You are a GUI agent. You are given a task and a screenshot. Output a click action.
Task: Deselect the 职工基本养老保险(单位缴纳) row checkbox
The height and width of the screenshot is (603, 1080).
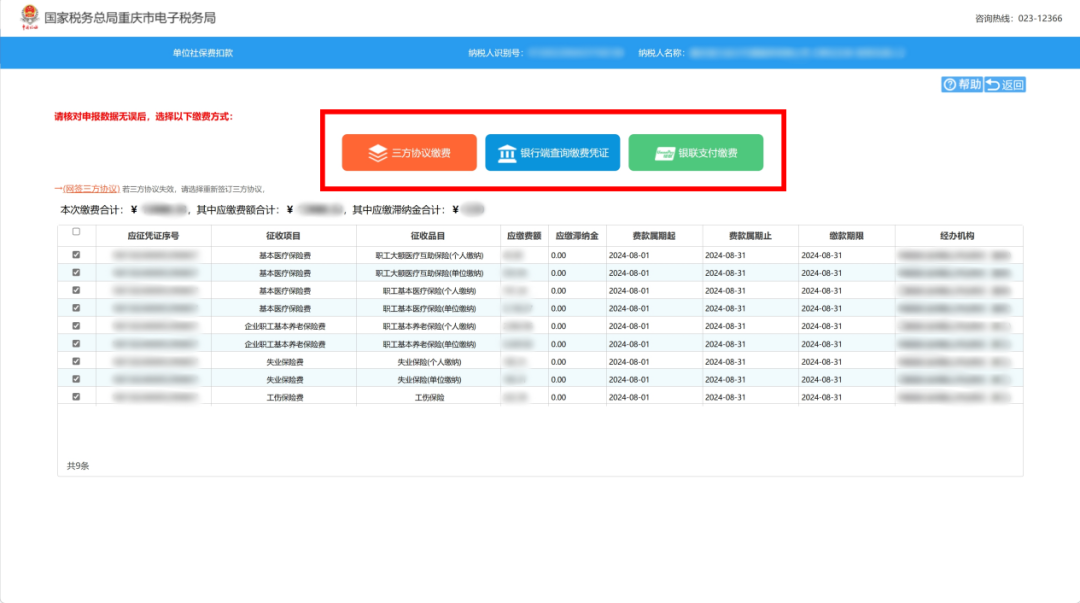point(77,343)
